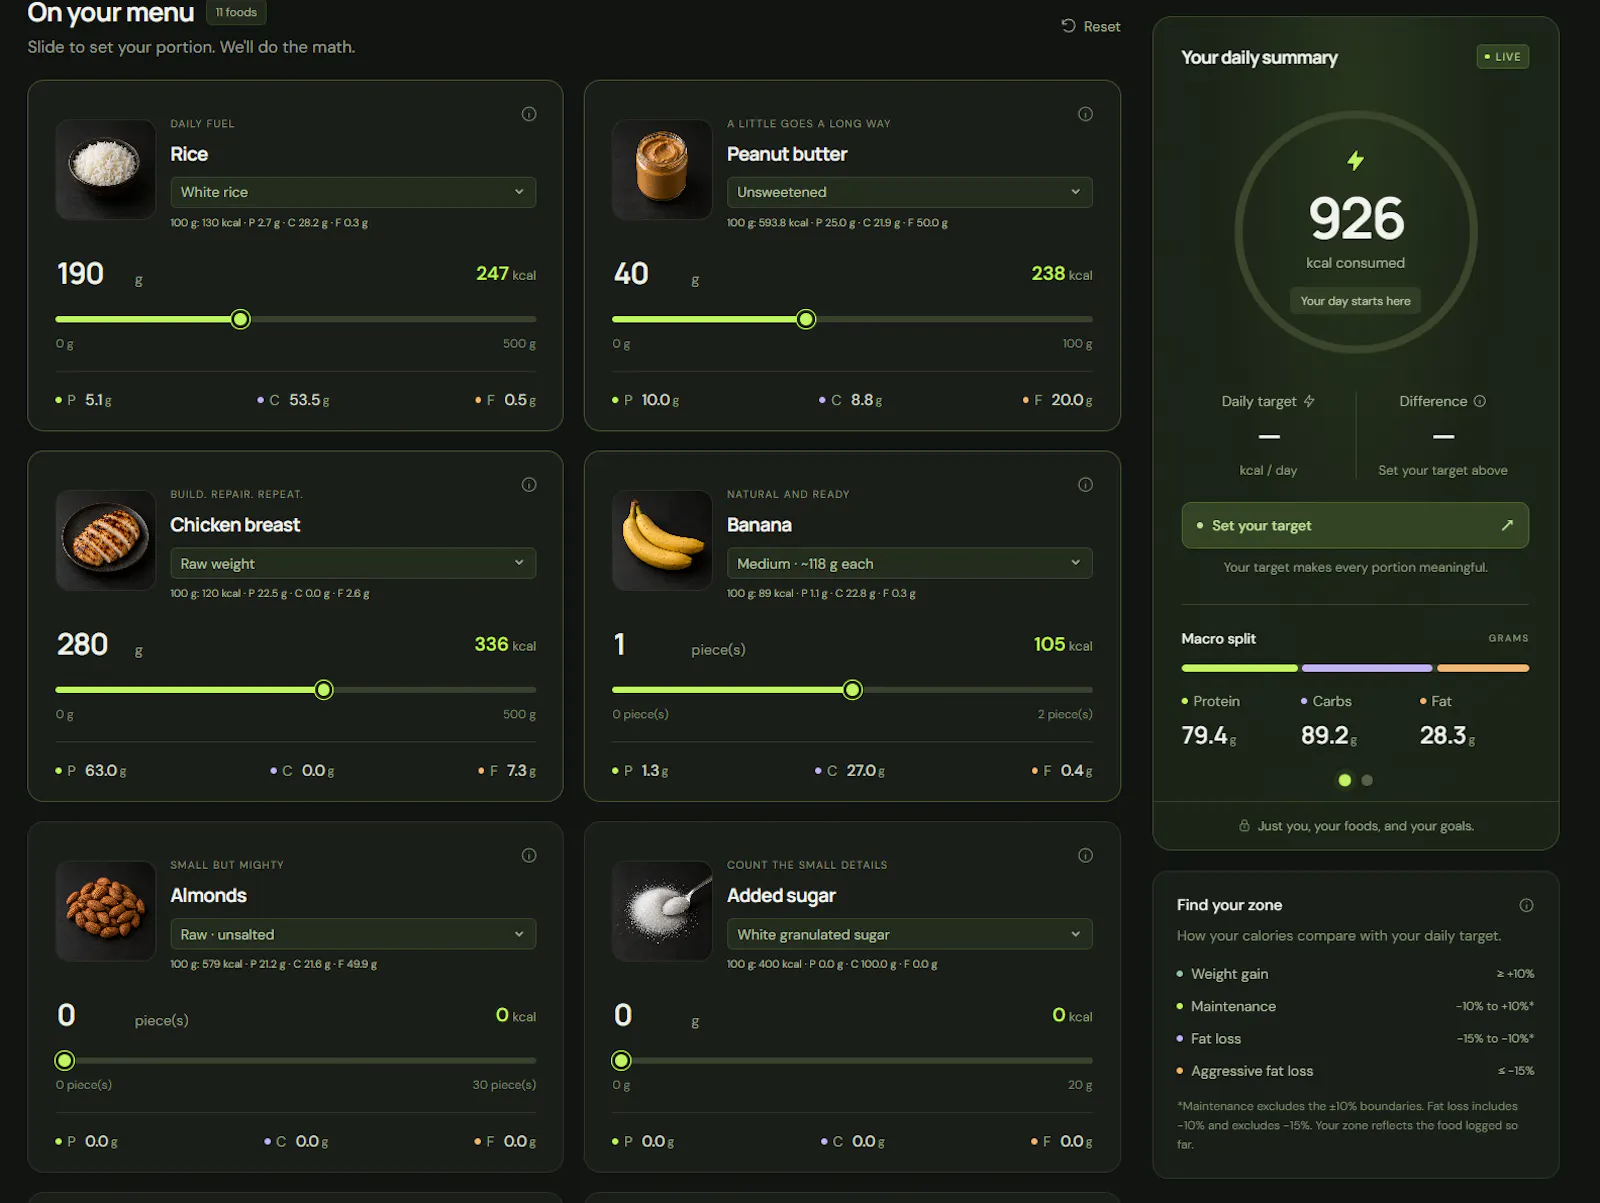Click lock icon in privacy note

[1244, 826]
